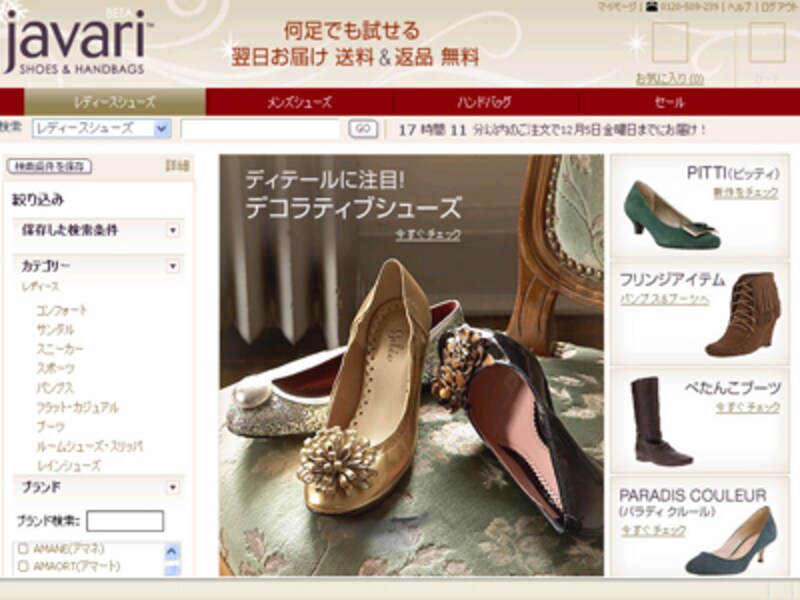Screen dimensions: 800x600
Task: Collapse the カテゴリー section
Action: tap(173, 266)
